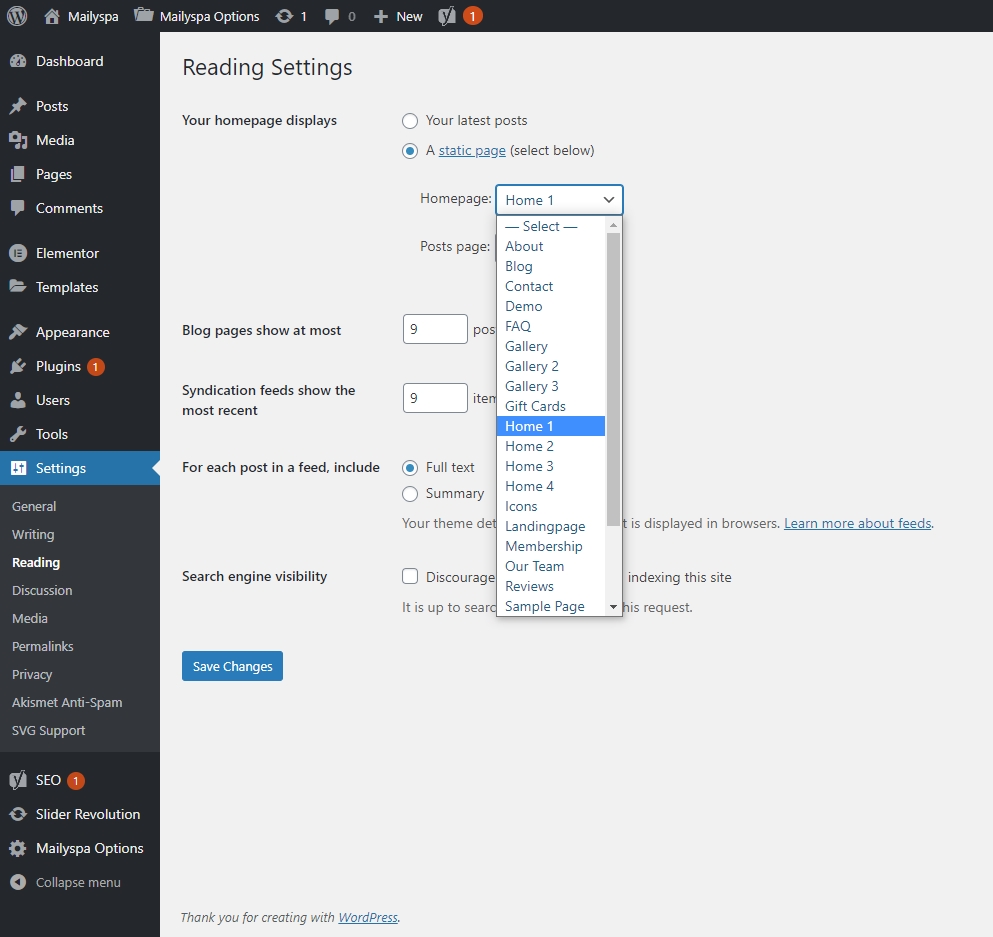The width and height of the screenshot is (993, 937).
Task: Open the 'Learn more about feeds' link
Action: tap(857, 523)
